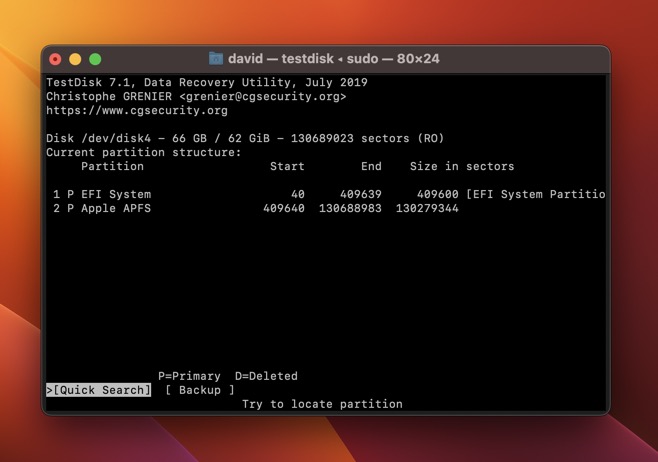Viewport: 658px width, 462px height.
Task: Click the start value 40 in EFI row
Action: pos(298,194)
